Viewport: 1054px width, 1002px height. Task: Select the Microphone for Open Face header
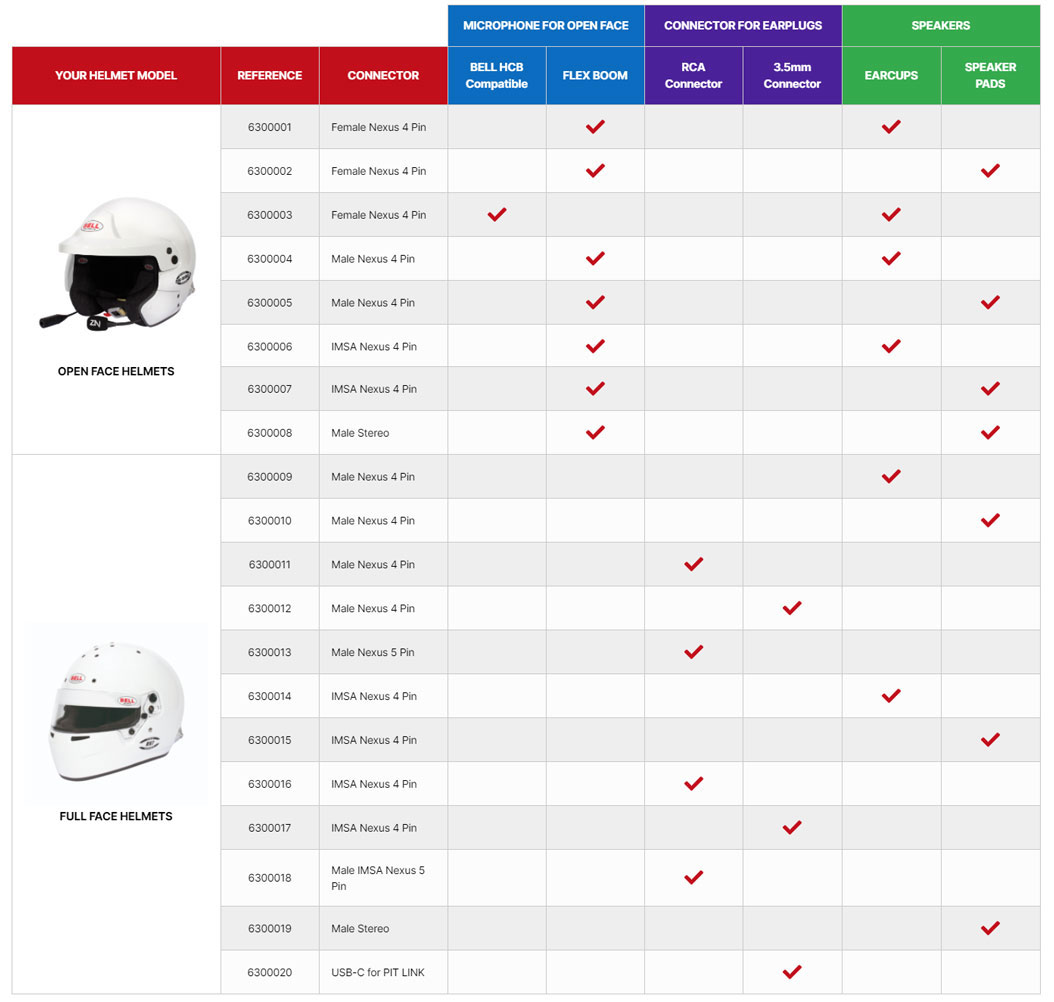tap(546, 25)
